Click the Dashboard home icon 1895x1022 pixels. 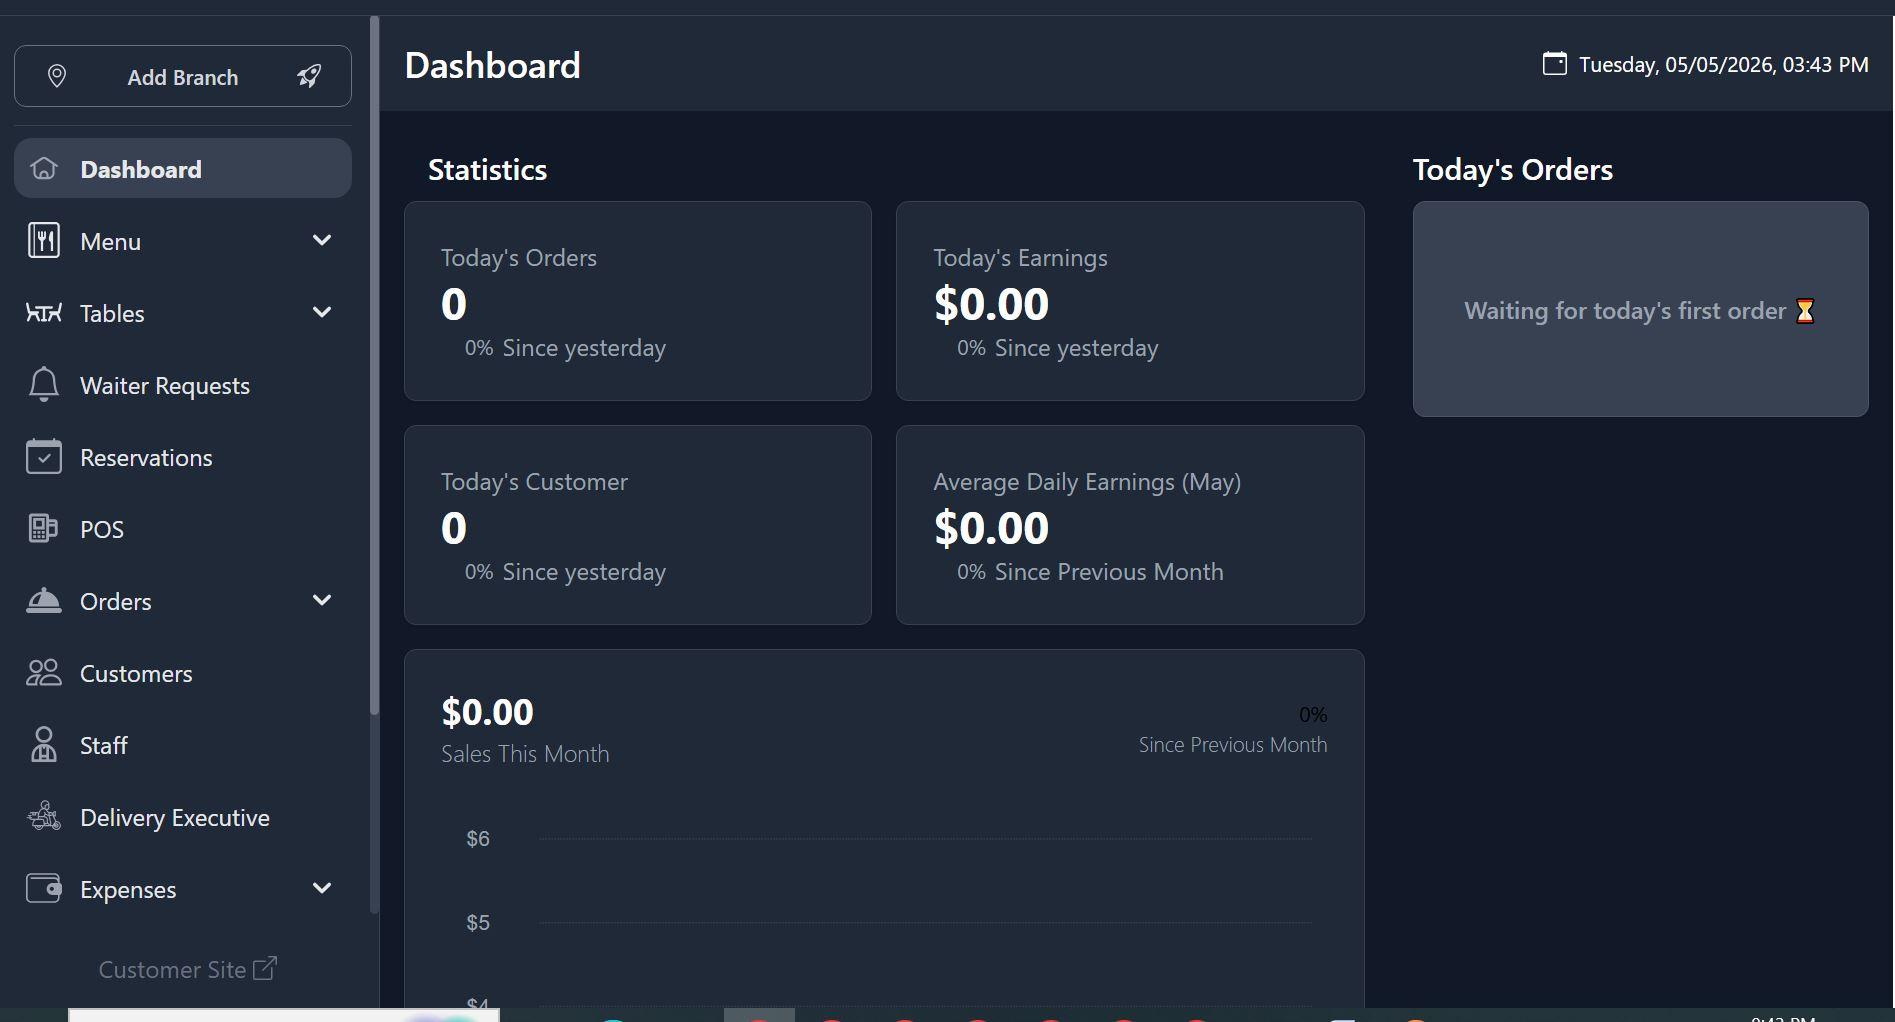[x=44, y=168]
